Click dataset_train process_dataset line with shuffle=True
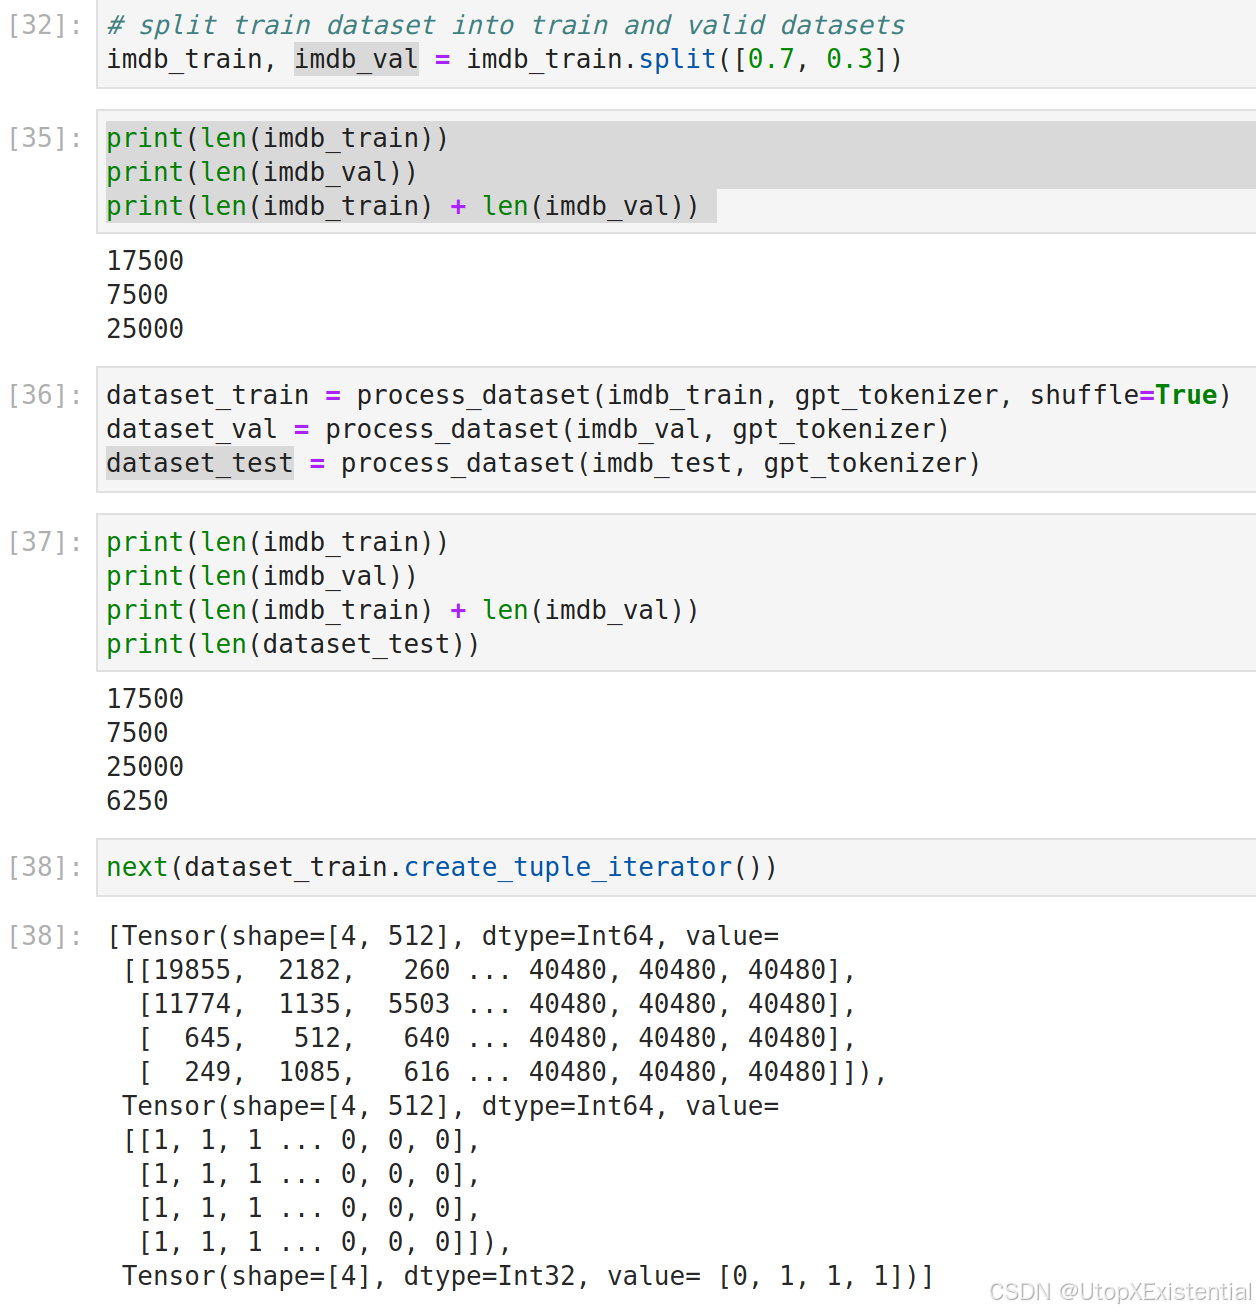This screenshot has height=1313, width=1256. (669, 395)
